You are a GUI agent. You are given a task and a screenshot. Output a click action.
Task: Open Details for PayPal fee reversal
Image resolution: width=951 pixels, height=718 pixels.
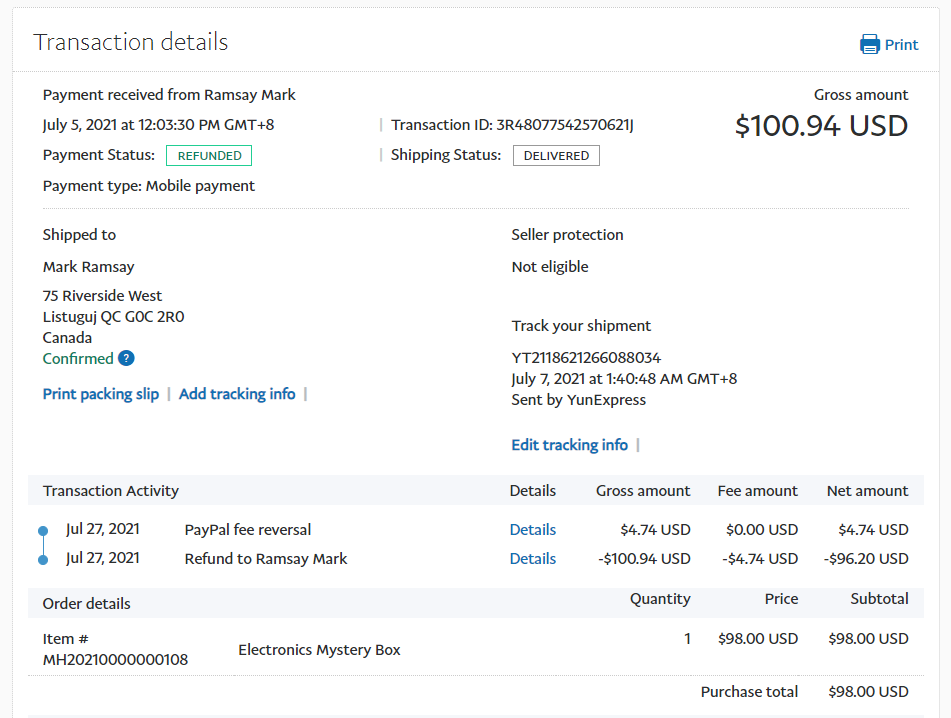point(532,530)
